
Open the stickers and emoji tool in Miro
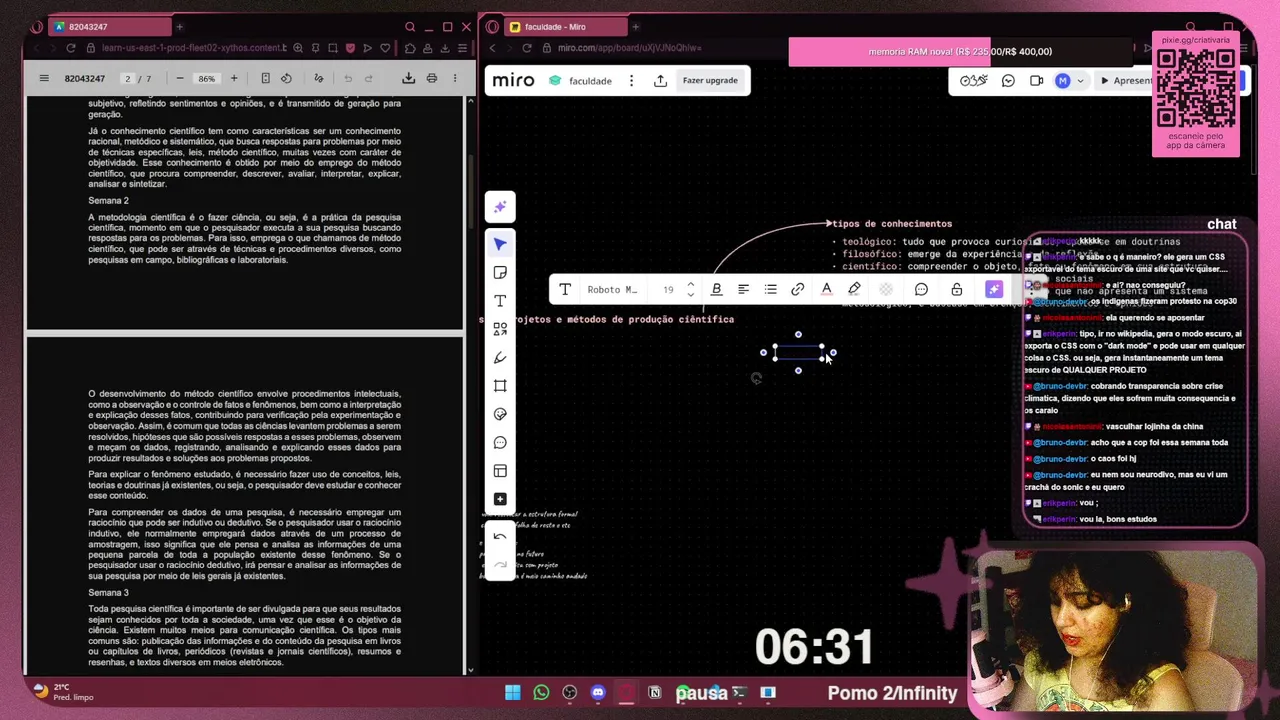click(500, 414)
